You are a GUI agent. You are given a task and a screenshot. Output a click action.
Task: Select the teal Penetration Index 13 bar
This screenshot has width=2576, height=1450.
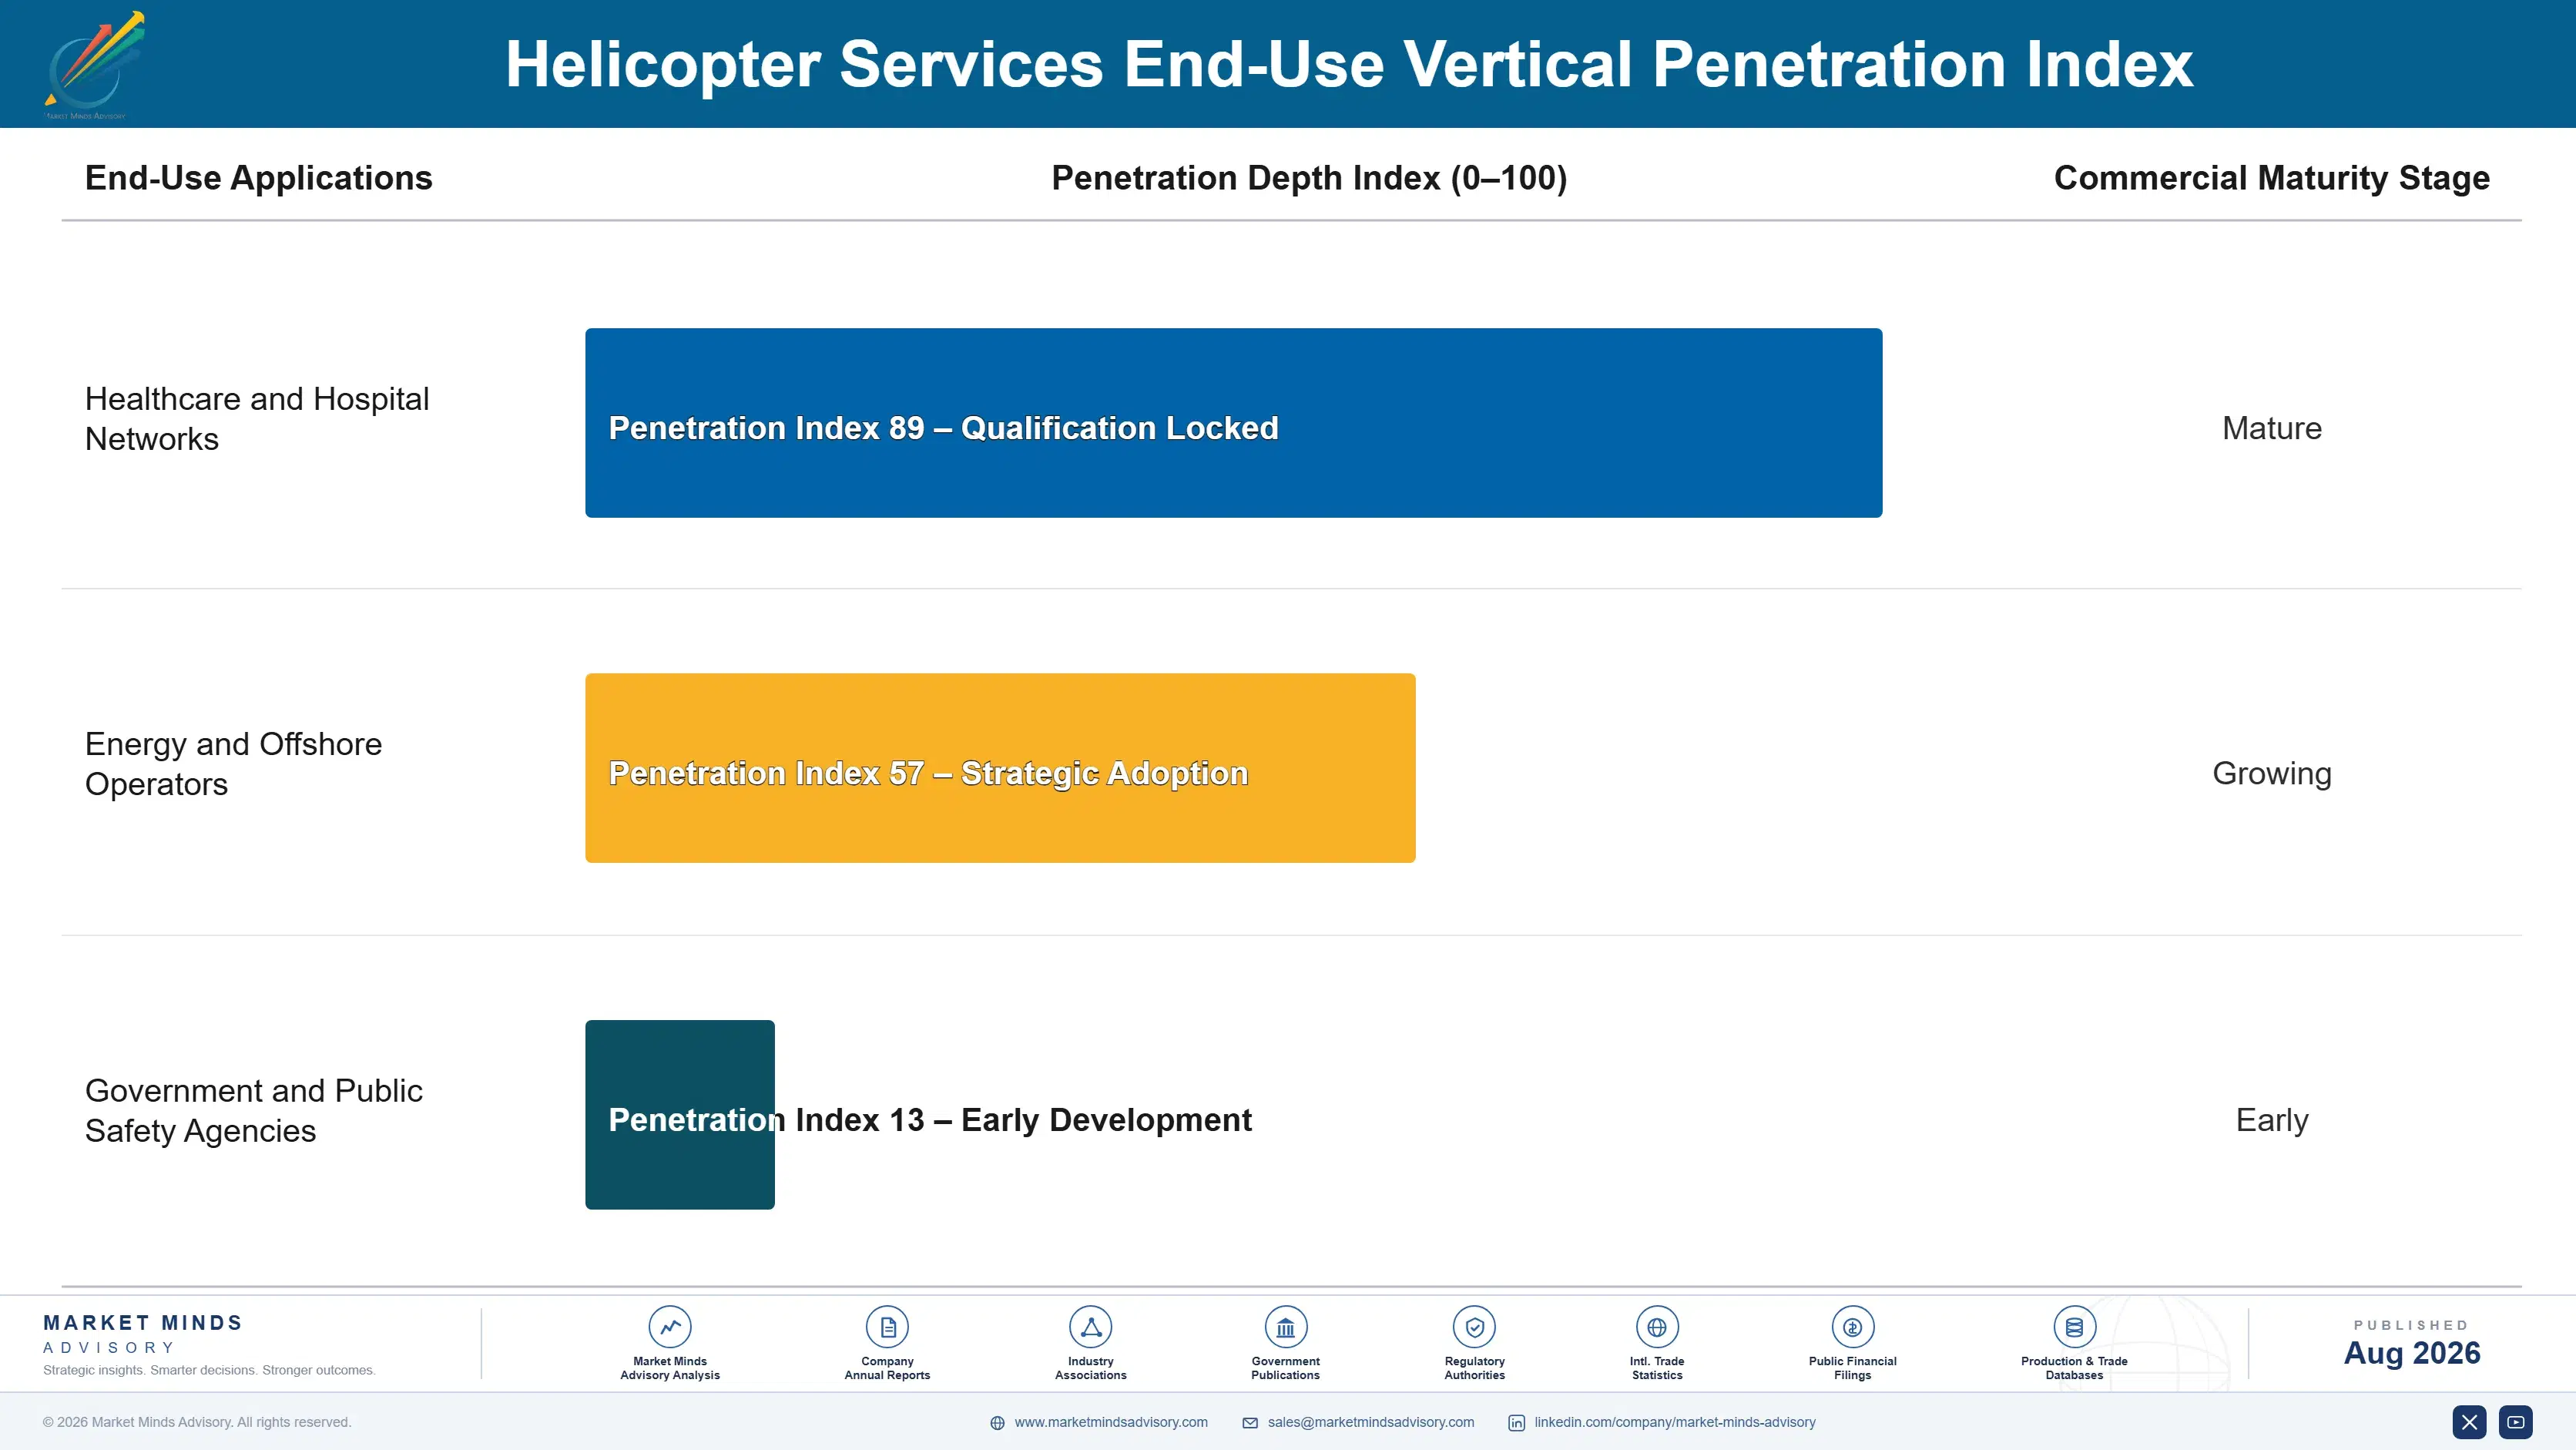pyautogui.click(x=680, y=1114)
